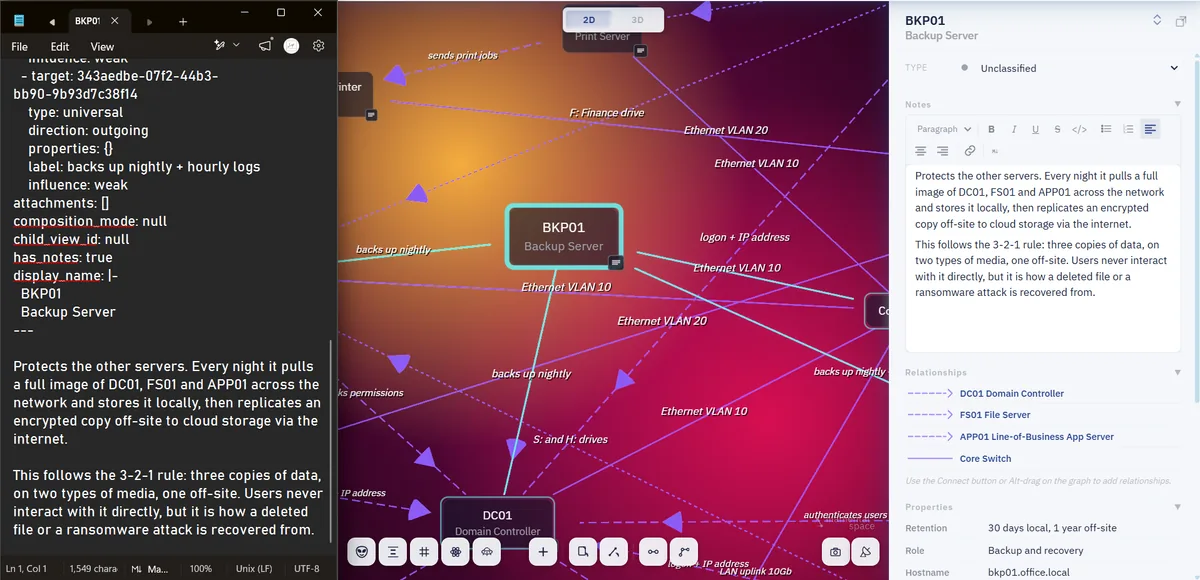Open the Paragraph style dropdown

point(943,129)
